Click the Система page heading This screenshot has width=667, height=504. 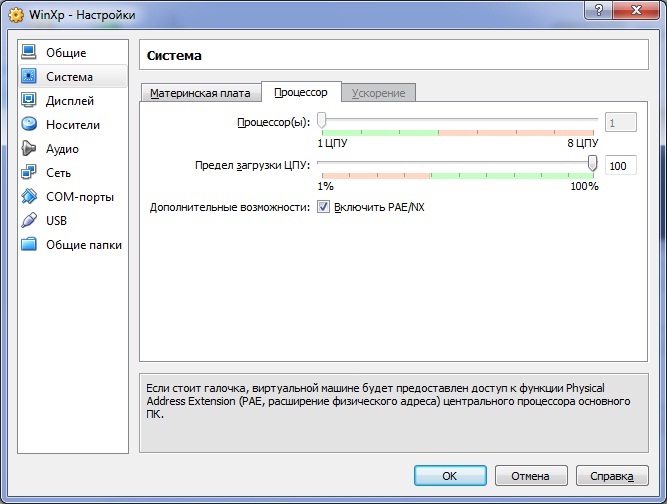coord(174,56)
